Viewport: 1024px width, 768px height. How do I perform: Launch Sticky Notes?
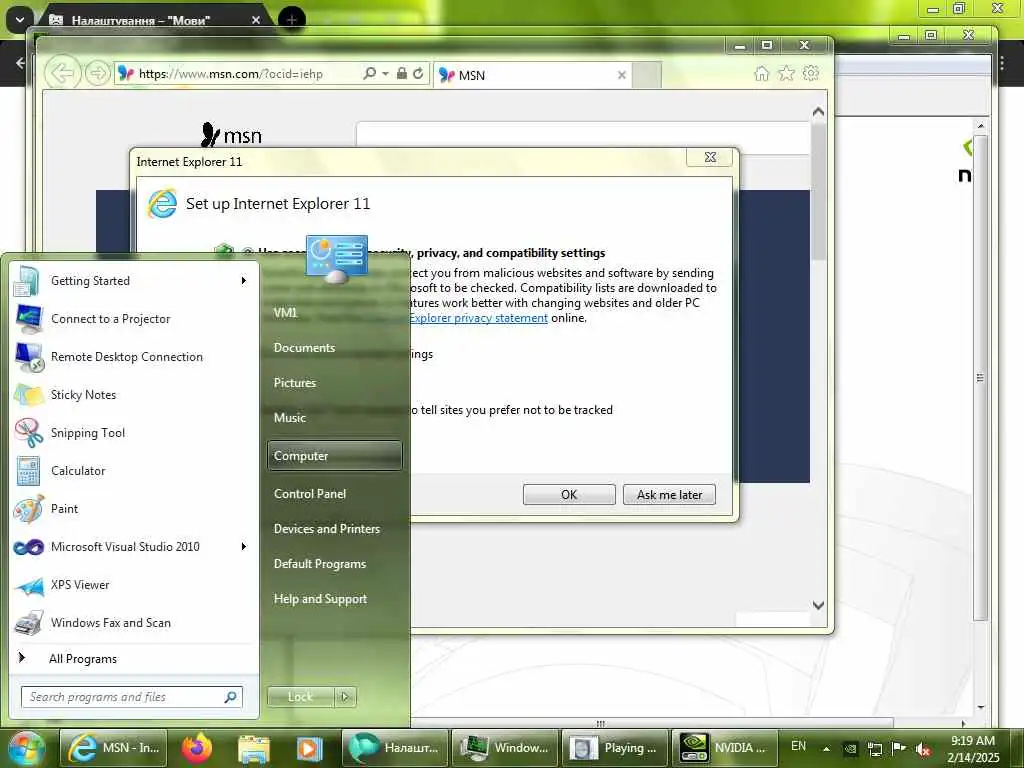coord(134,394)
